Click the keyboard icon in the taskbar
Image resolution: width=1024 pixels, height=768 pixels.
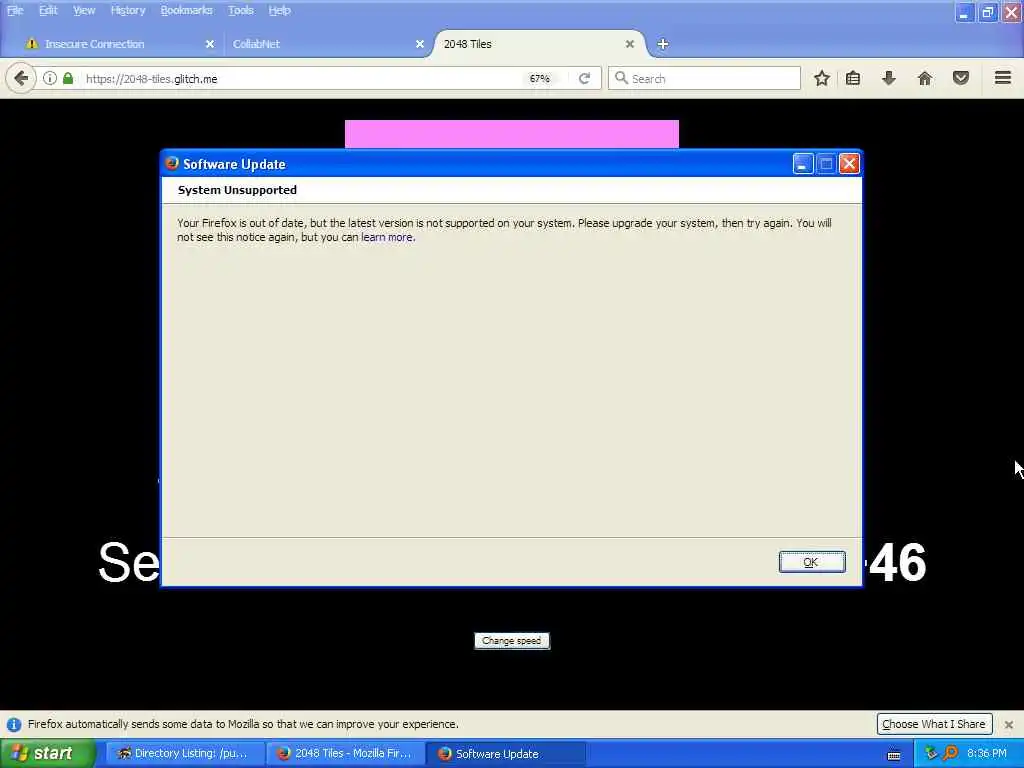[x=894, y=755]
